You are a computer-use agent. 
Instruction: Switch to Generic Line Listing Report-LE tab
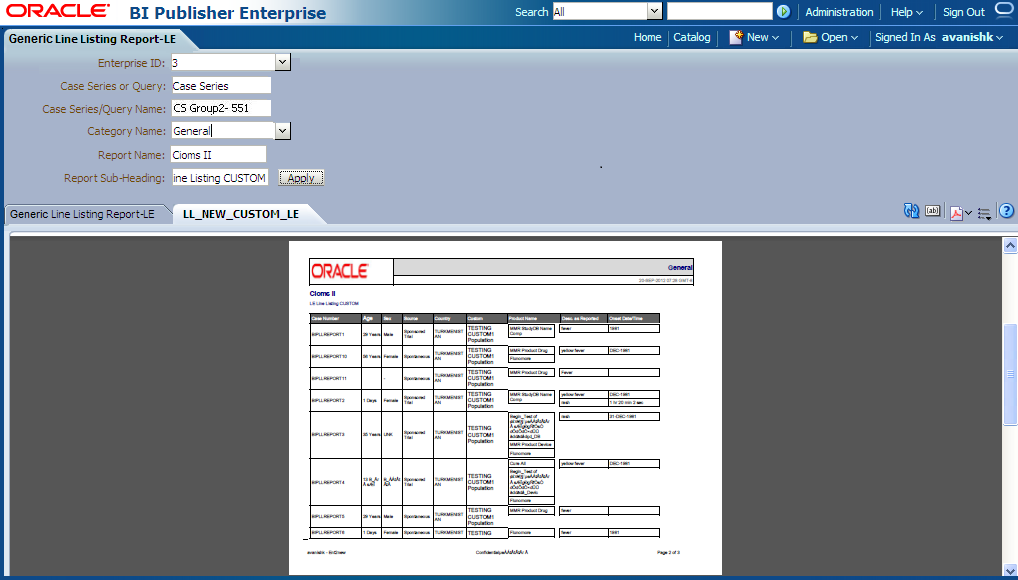click(x=82, y=214)
